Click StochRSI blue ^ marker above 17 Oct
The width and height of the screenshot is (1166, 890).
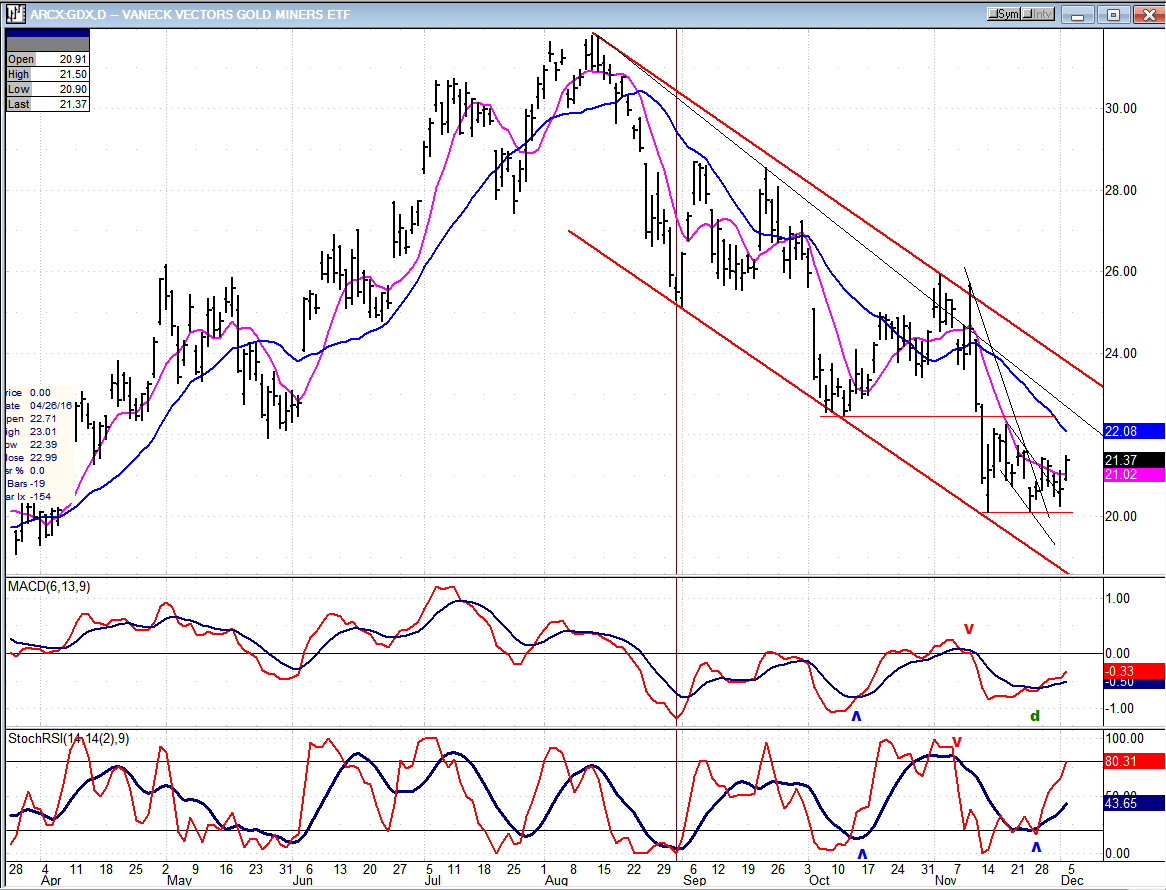pyautogui.click(x=862, y=853)
